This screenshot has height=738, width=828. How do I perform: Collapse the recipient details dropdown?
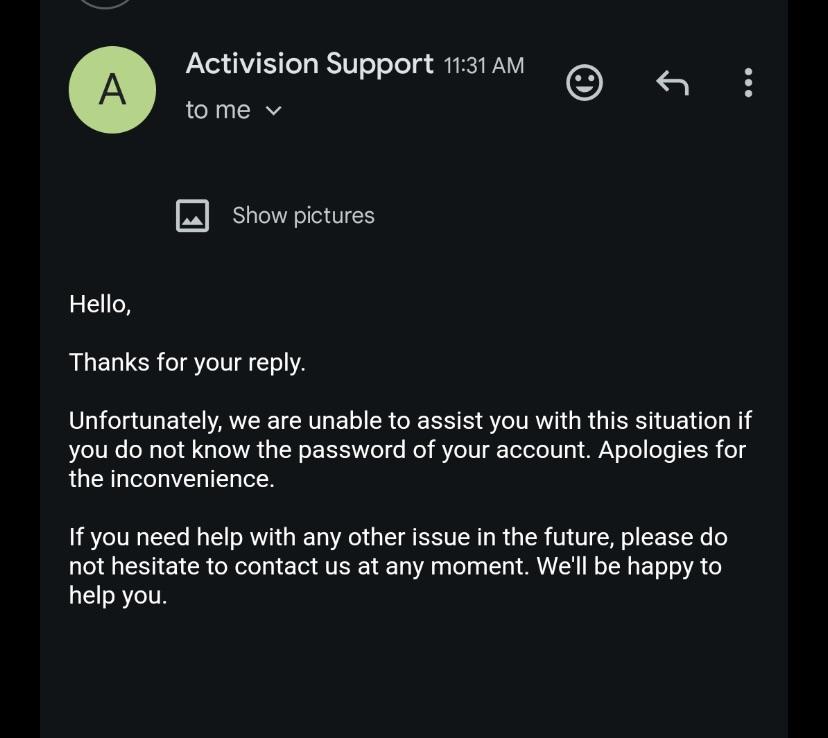(271, 110)
